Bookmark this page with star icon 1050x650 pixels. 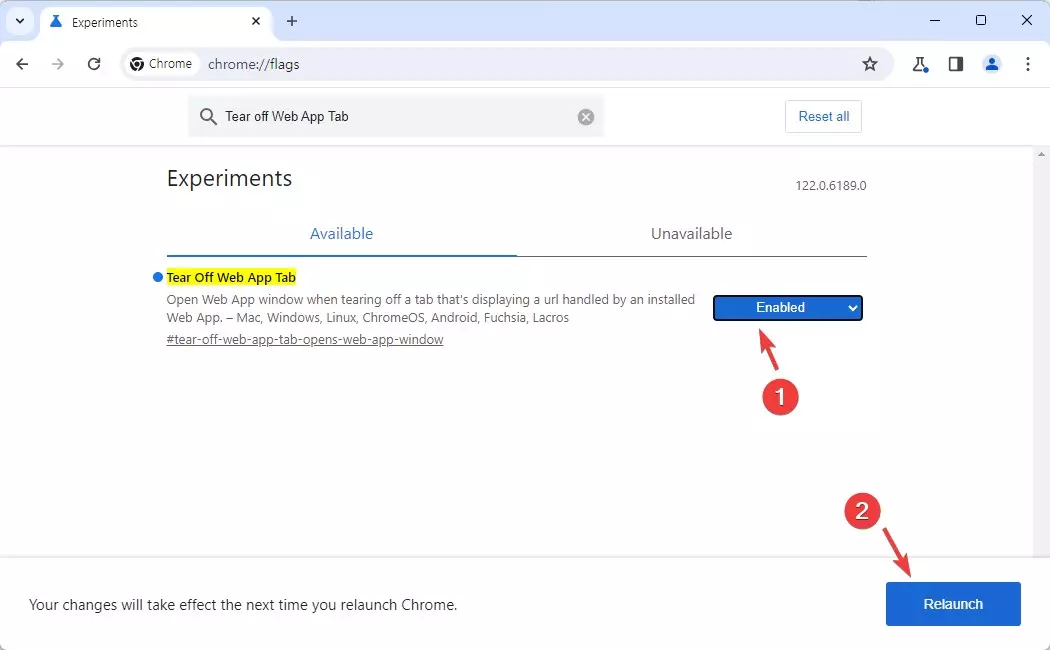point(869,64)
